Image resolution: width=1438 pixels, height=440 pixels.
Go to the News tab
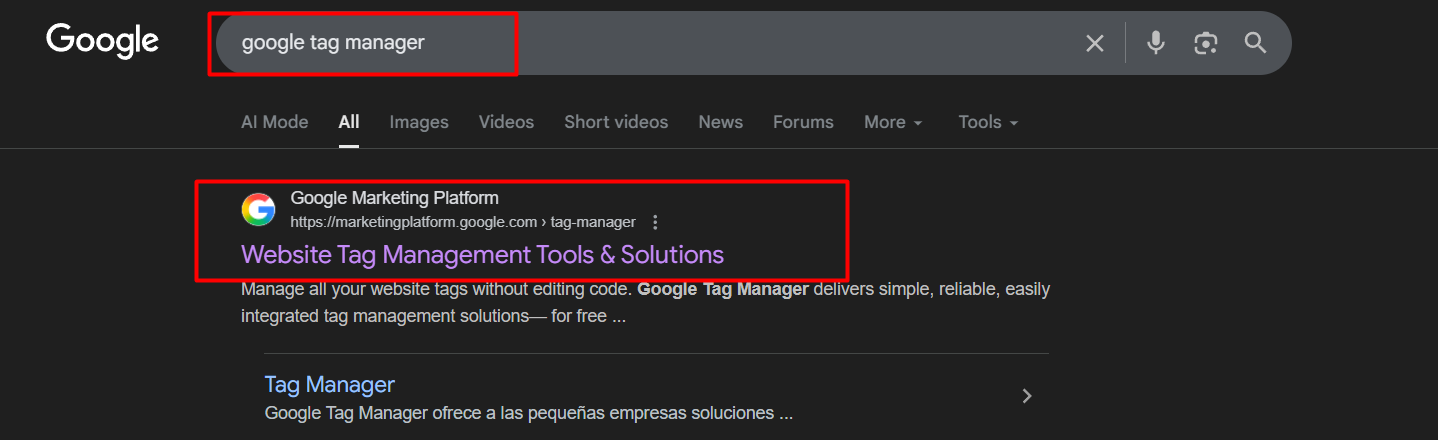(720, 122)
